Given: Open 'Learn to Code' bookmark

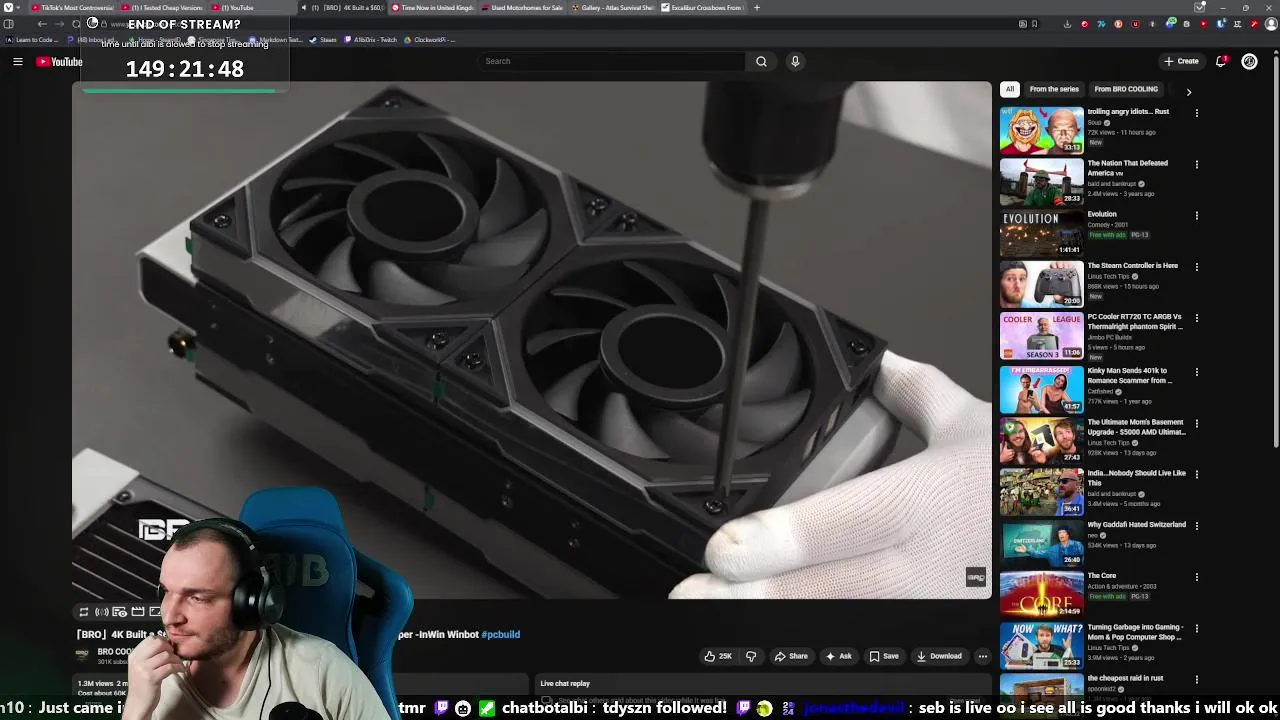Looking at the screenshot, I should pyautogui.click(x=31, y=40).
